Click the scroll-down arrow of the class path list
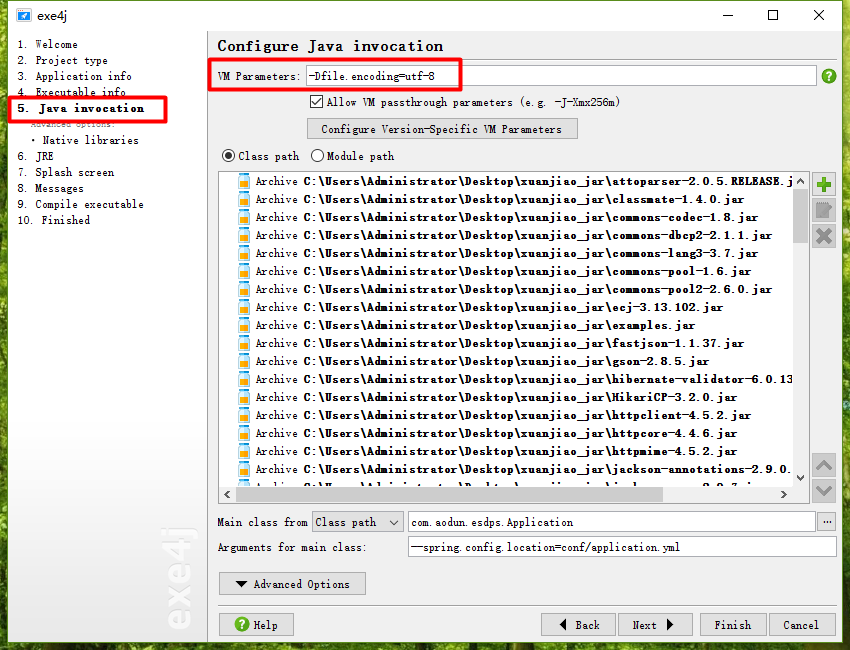The height and width of the screenshot is (650, 850). click(x=800, y=478)
